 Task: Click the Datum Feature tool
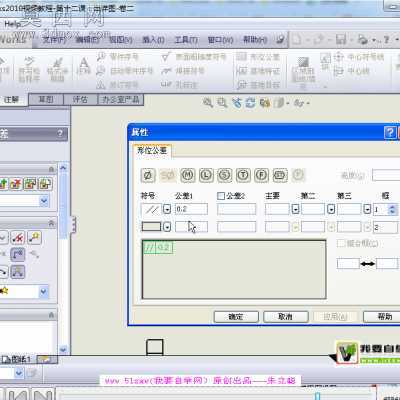pyautogui.click(x=258, y=71)
